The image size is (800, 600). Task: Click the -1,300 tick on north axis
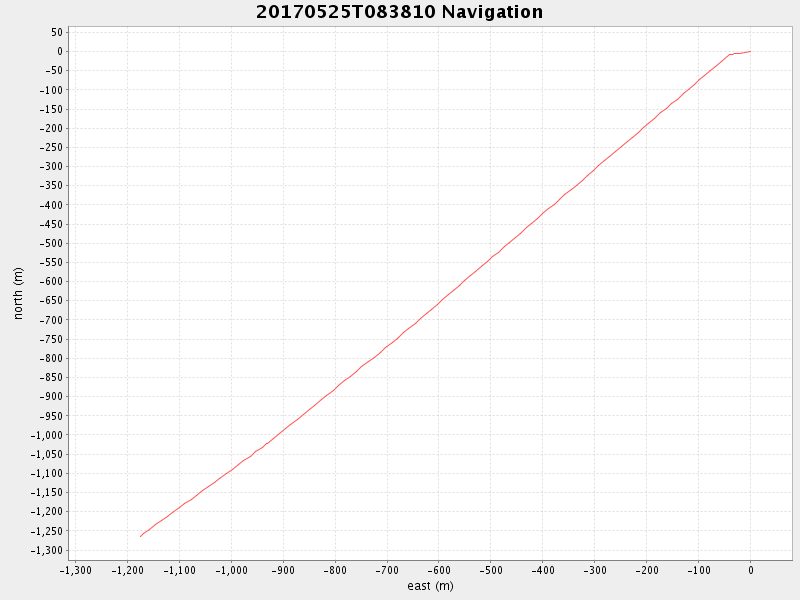click(47, 550)
